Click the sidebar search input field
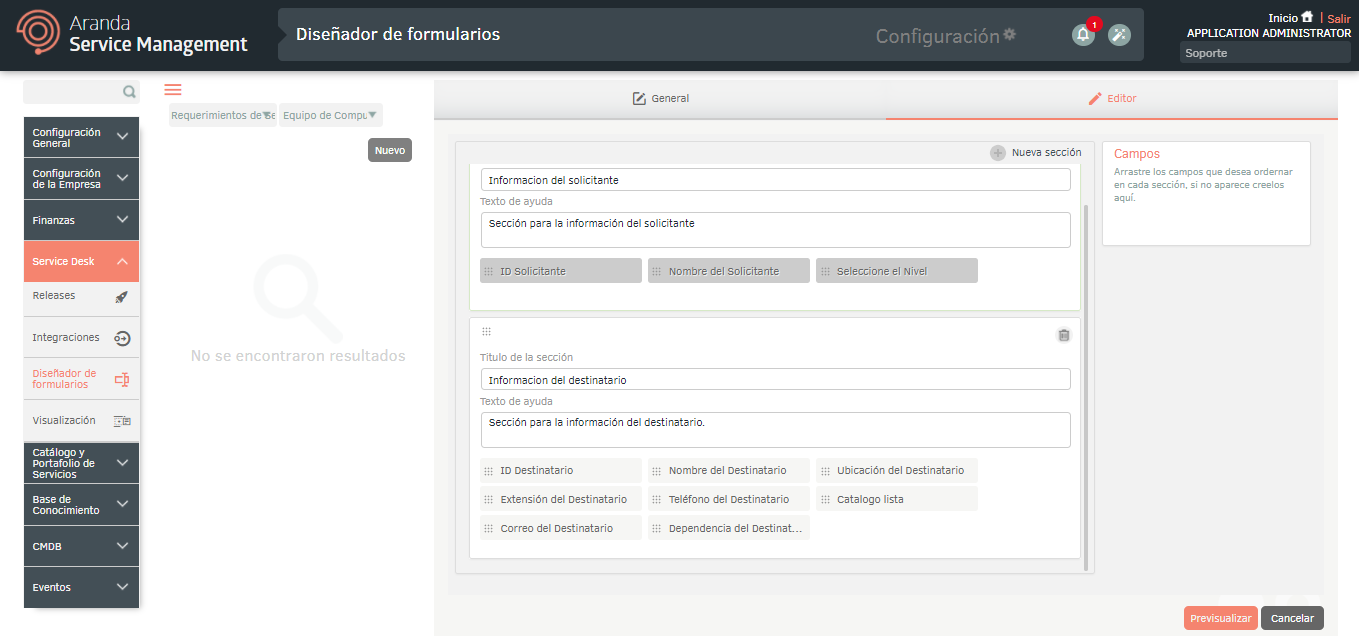 click(x=72, y=92)
